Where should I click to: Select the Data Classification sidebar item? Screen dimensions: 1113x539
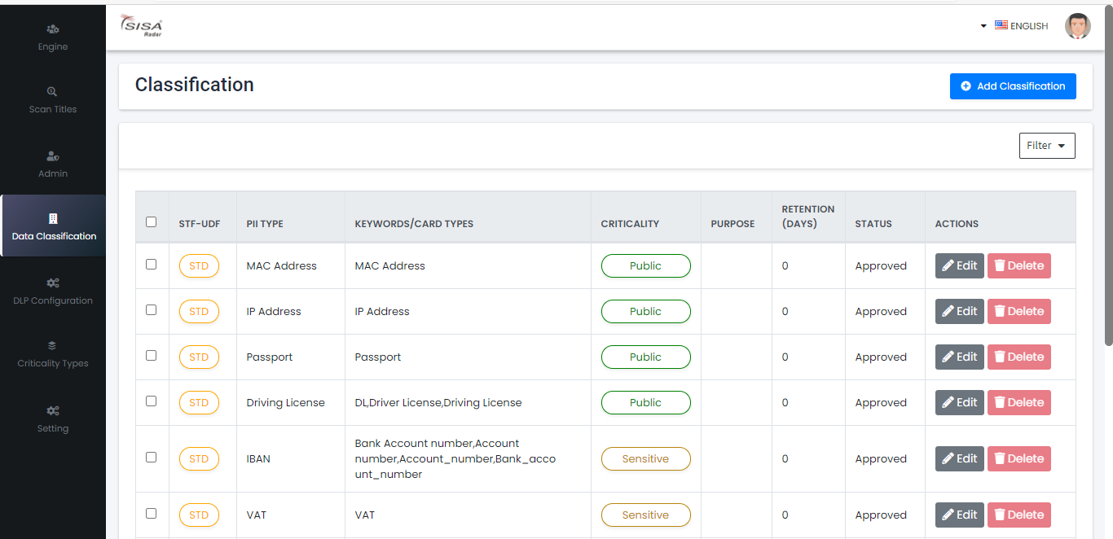click(x=53, y=226)
